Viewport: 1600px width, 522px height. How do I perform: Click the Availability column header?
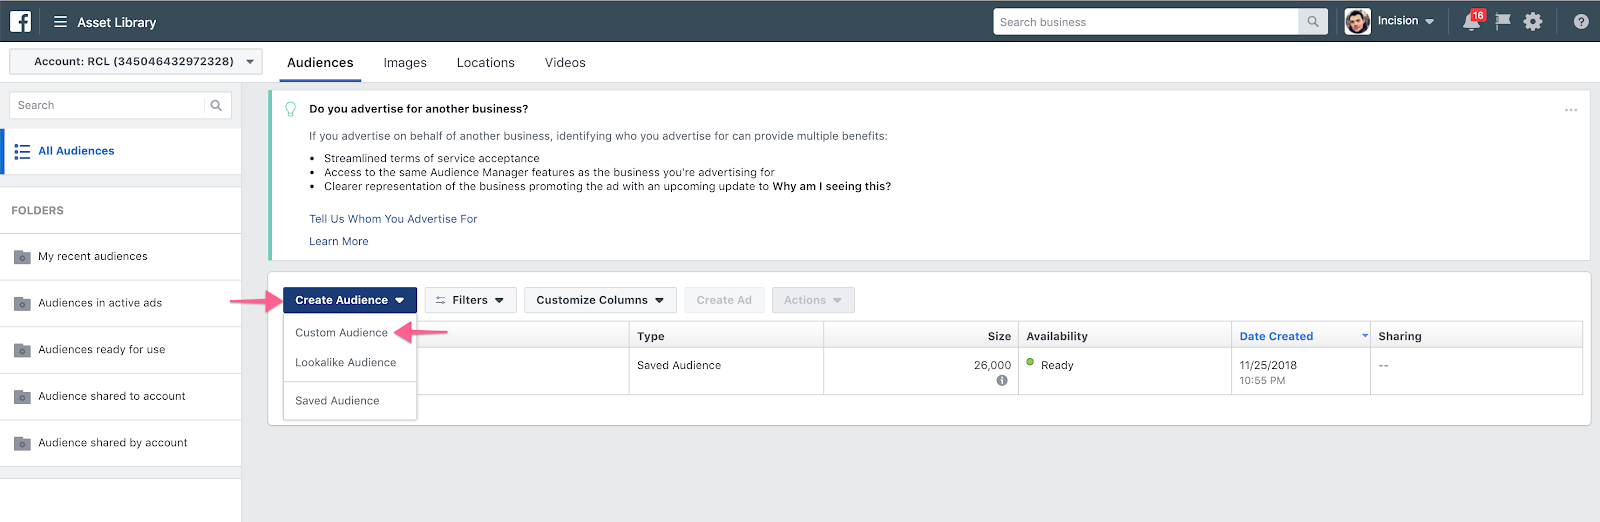1125,335
